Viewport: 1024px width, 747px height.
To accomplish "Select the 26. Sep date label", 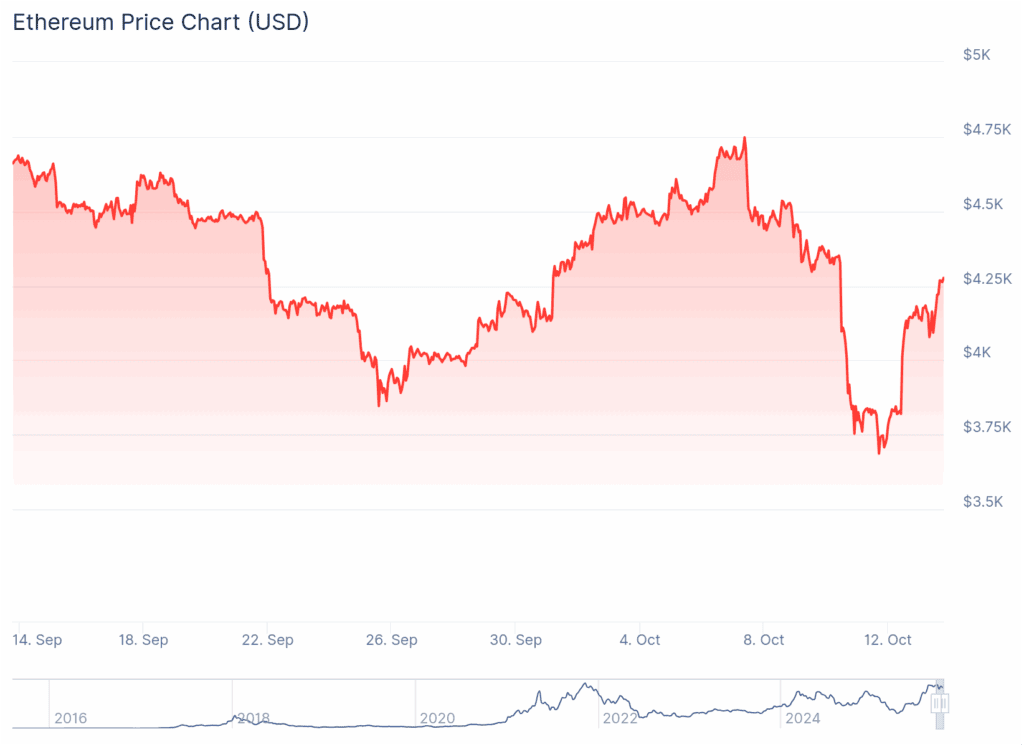I will point(392,640).
